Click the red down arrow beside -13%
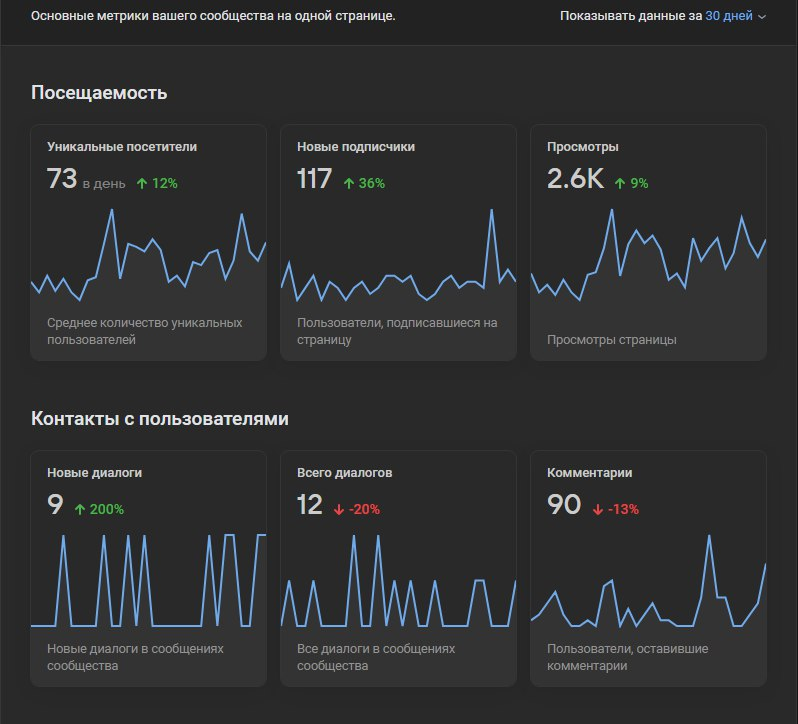The width and height of the screenshot is (798, 724). click(x=598, y=509)
